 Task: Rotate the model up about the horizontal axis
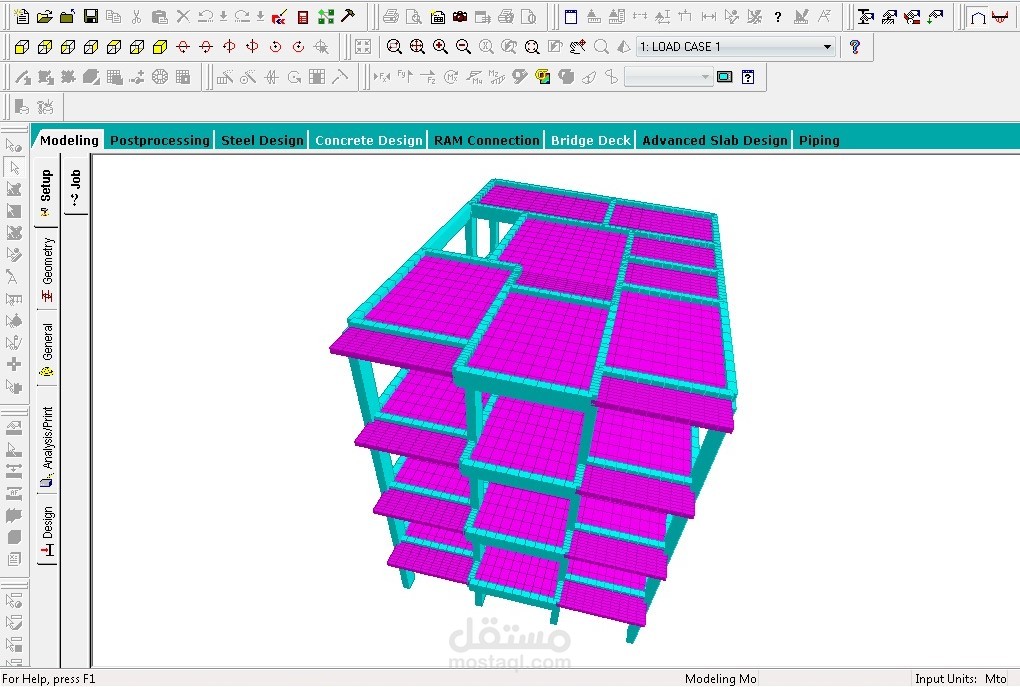pos(183,47)
